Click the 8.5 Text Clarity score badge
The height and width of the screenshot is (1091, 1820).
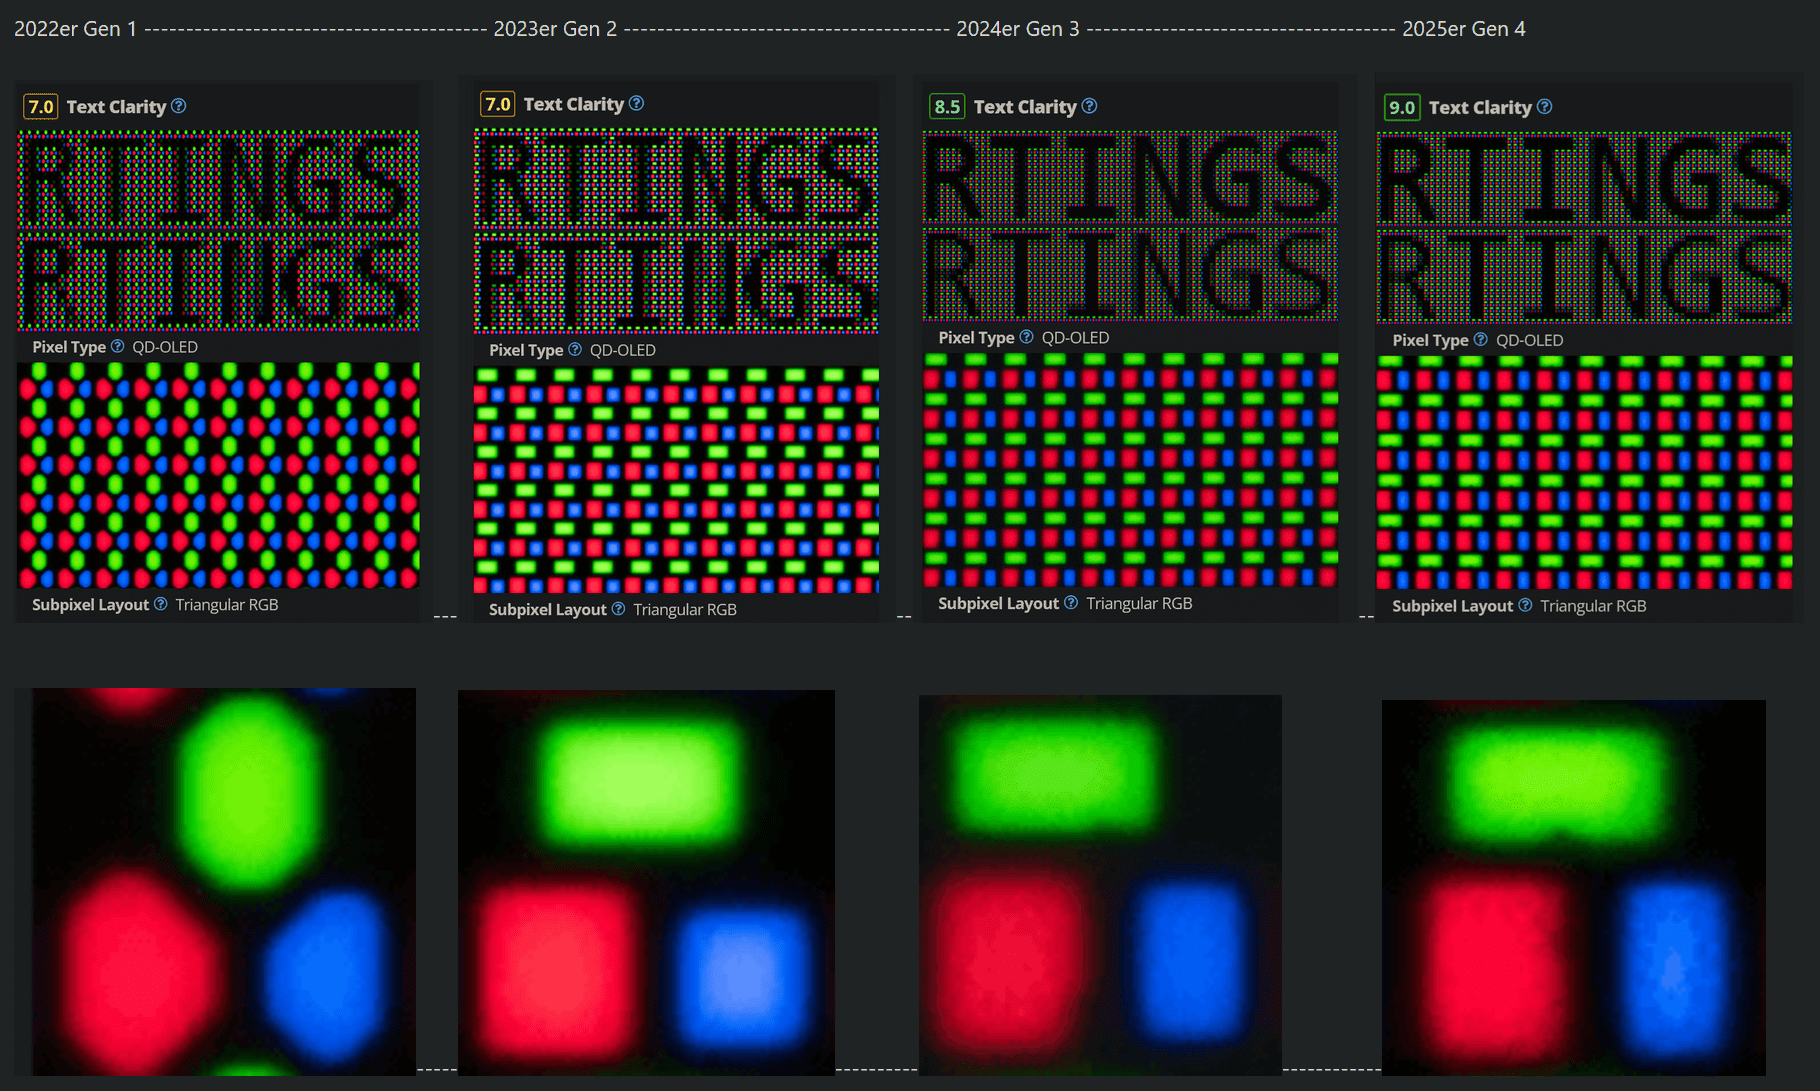point(947,106)
